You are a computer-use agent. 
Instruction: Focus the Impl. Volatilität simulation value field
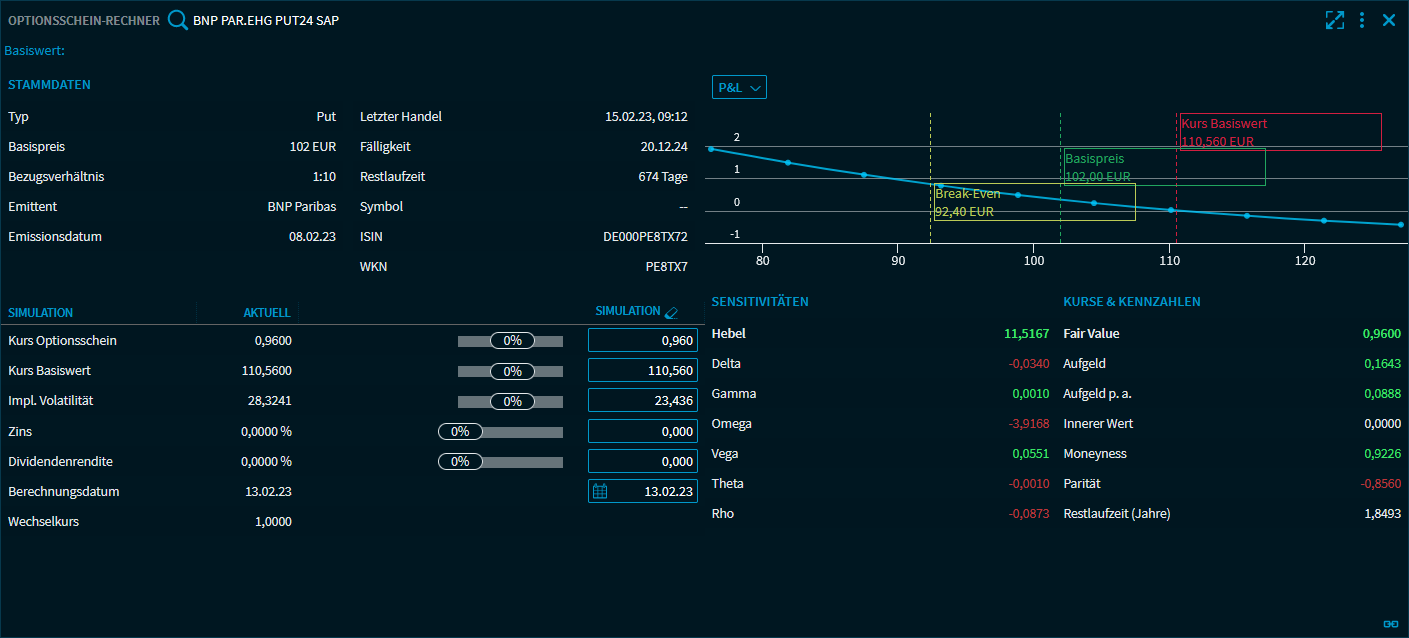point(643,401)
